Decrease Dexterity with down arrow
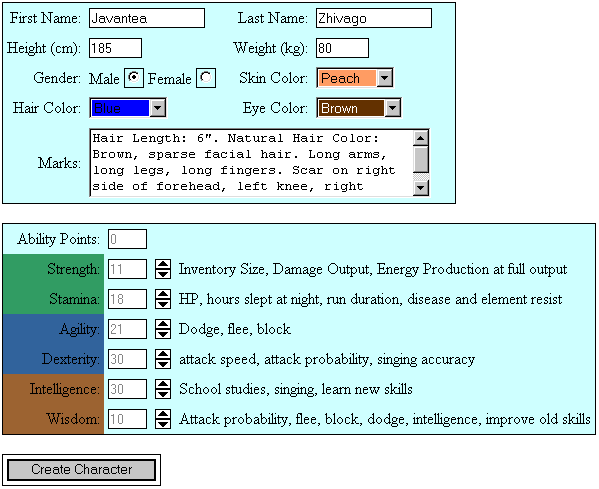 pyautogui.click(x=163, y=364)
